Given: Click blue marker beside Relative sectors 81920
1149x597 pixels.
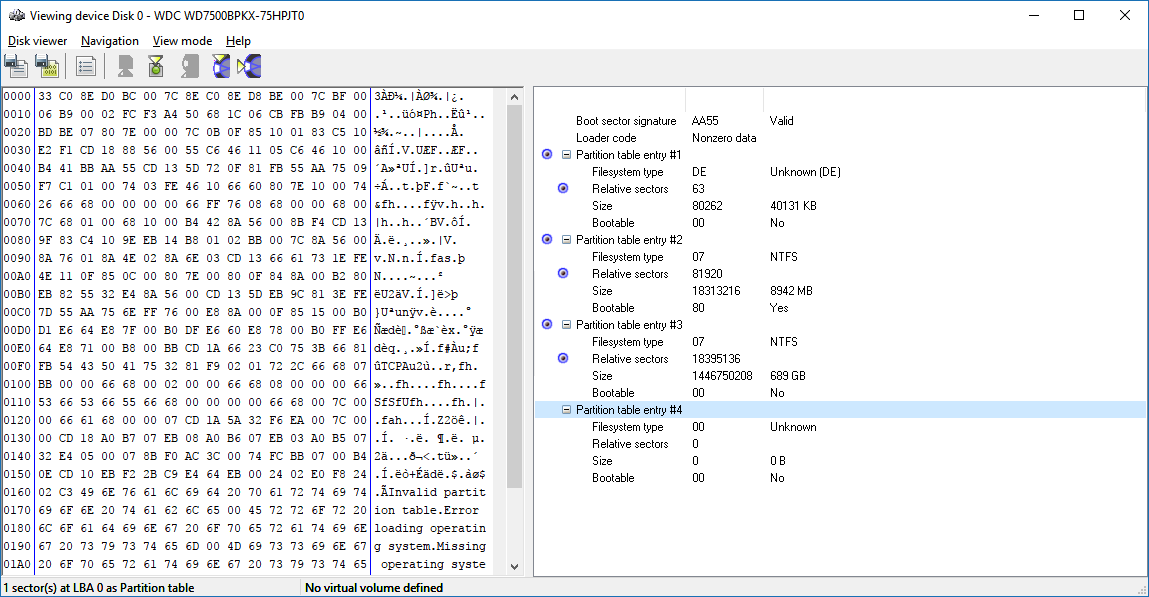Looking at the screenshot, I should pos(563,274).
